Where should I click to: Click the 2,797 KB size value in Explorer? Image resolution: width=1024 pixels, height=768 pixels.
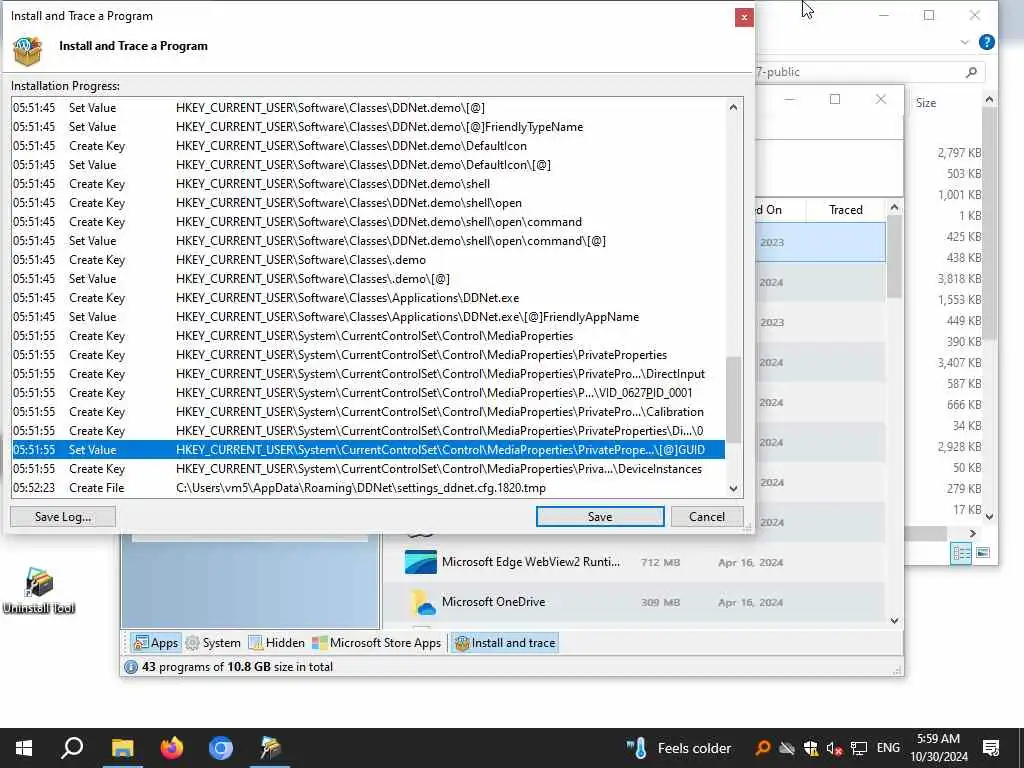click(959, 153)
